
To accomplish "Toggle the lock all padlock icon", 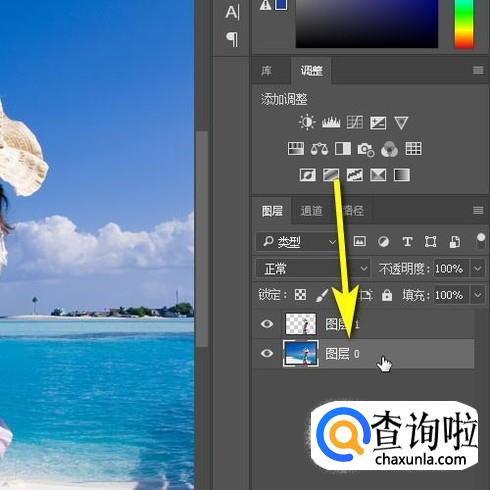I will tap(387, 295).
